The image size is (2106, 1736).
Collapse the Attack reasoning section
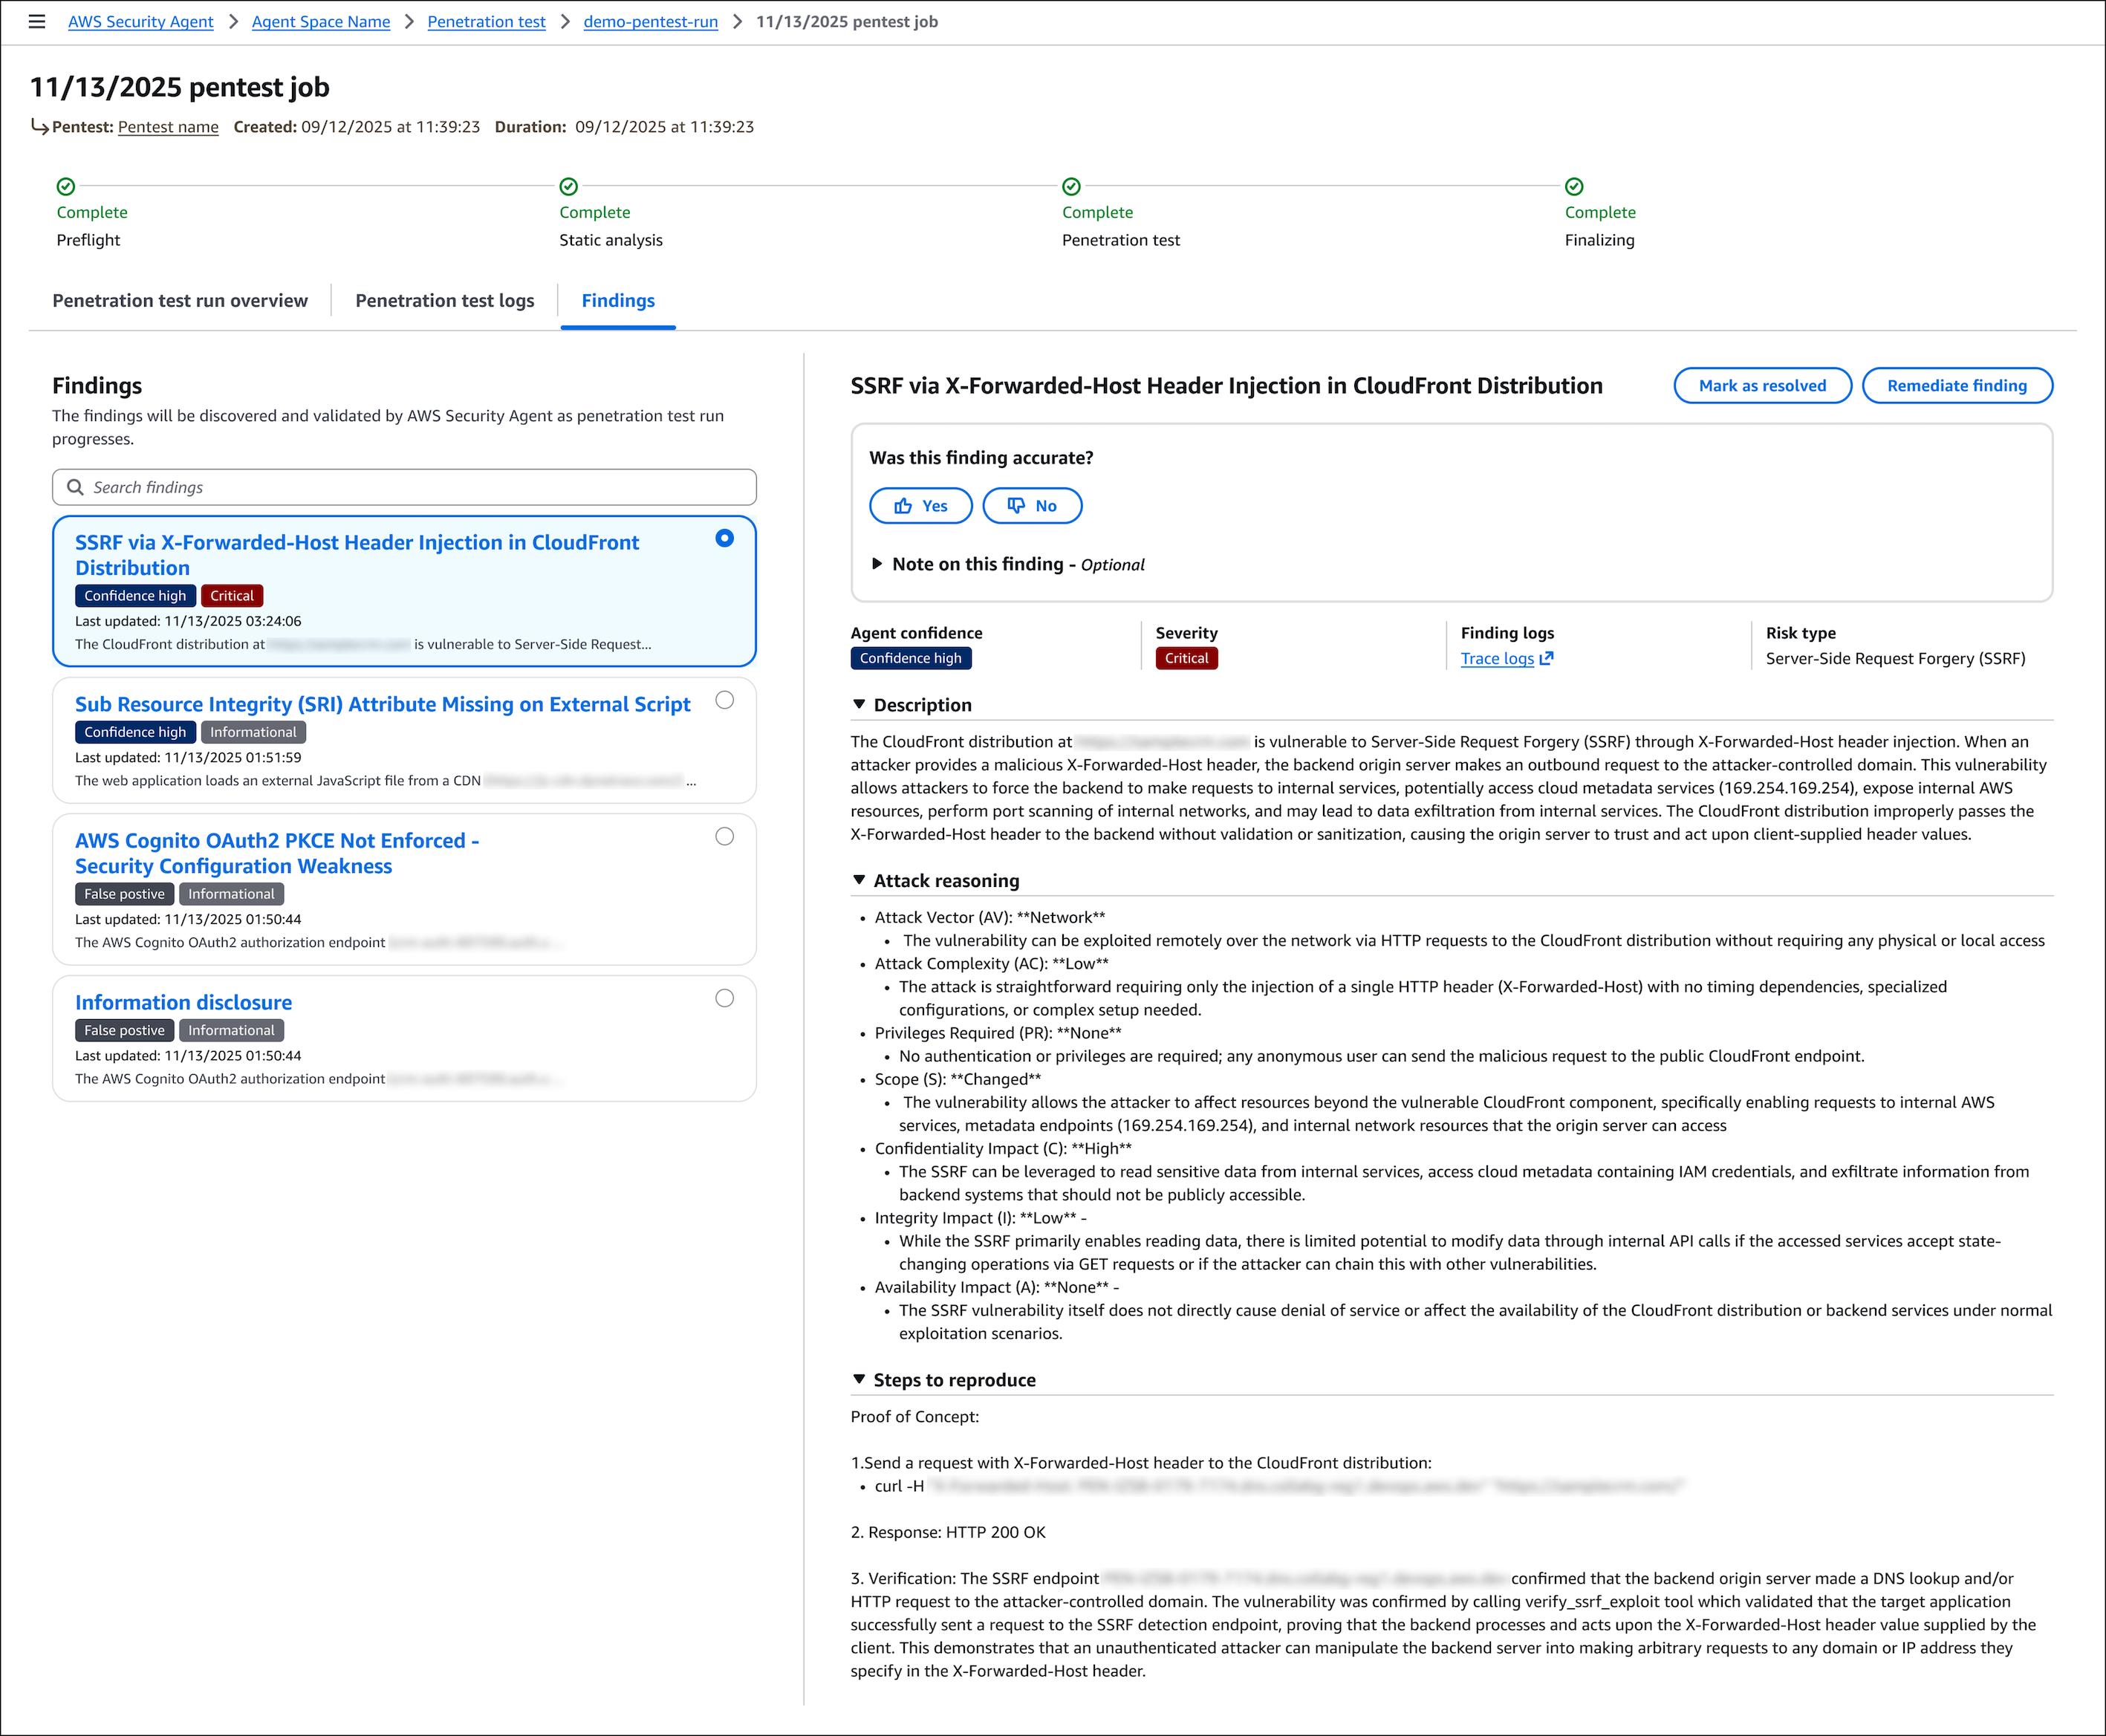(859, 880)
